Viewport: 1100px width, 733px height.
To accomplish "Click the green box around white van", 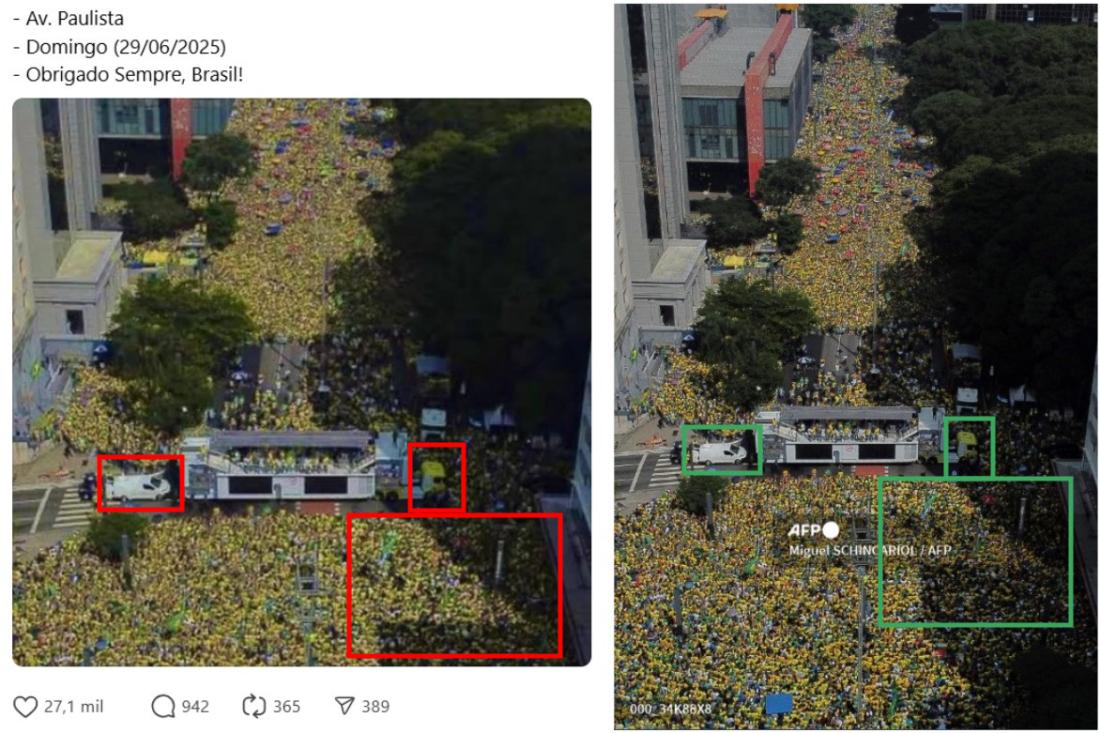I will point(722,450).
